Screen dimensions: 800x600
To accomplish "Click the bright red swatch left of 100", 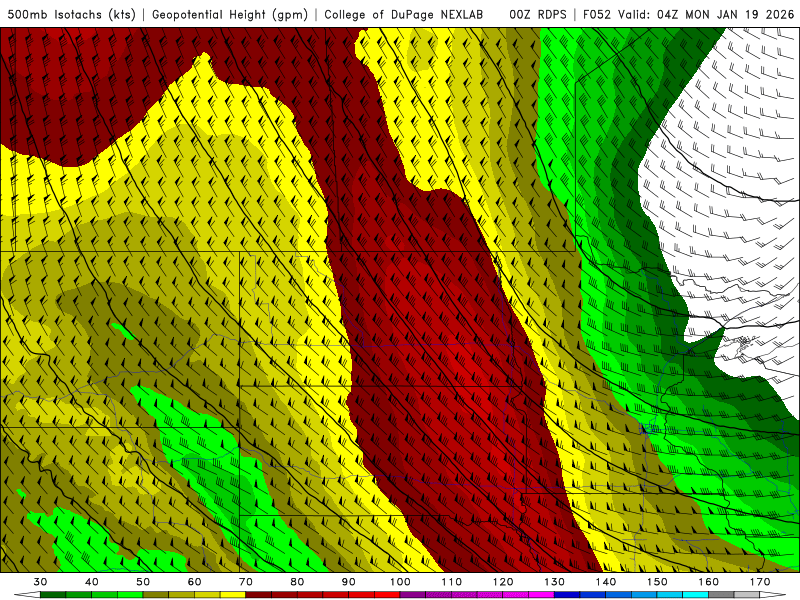I will point(387,595).
